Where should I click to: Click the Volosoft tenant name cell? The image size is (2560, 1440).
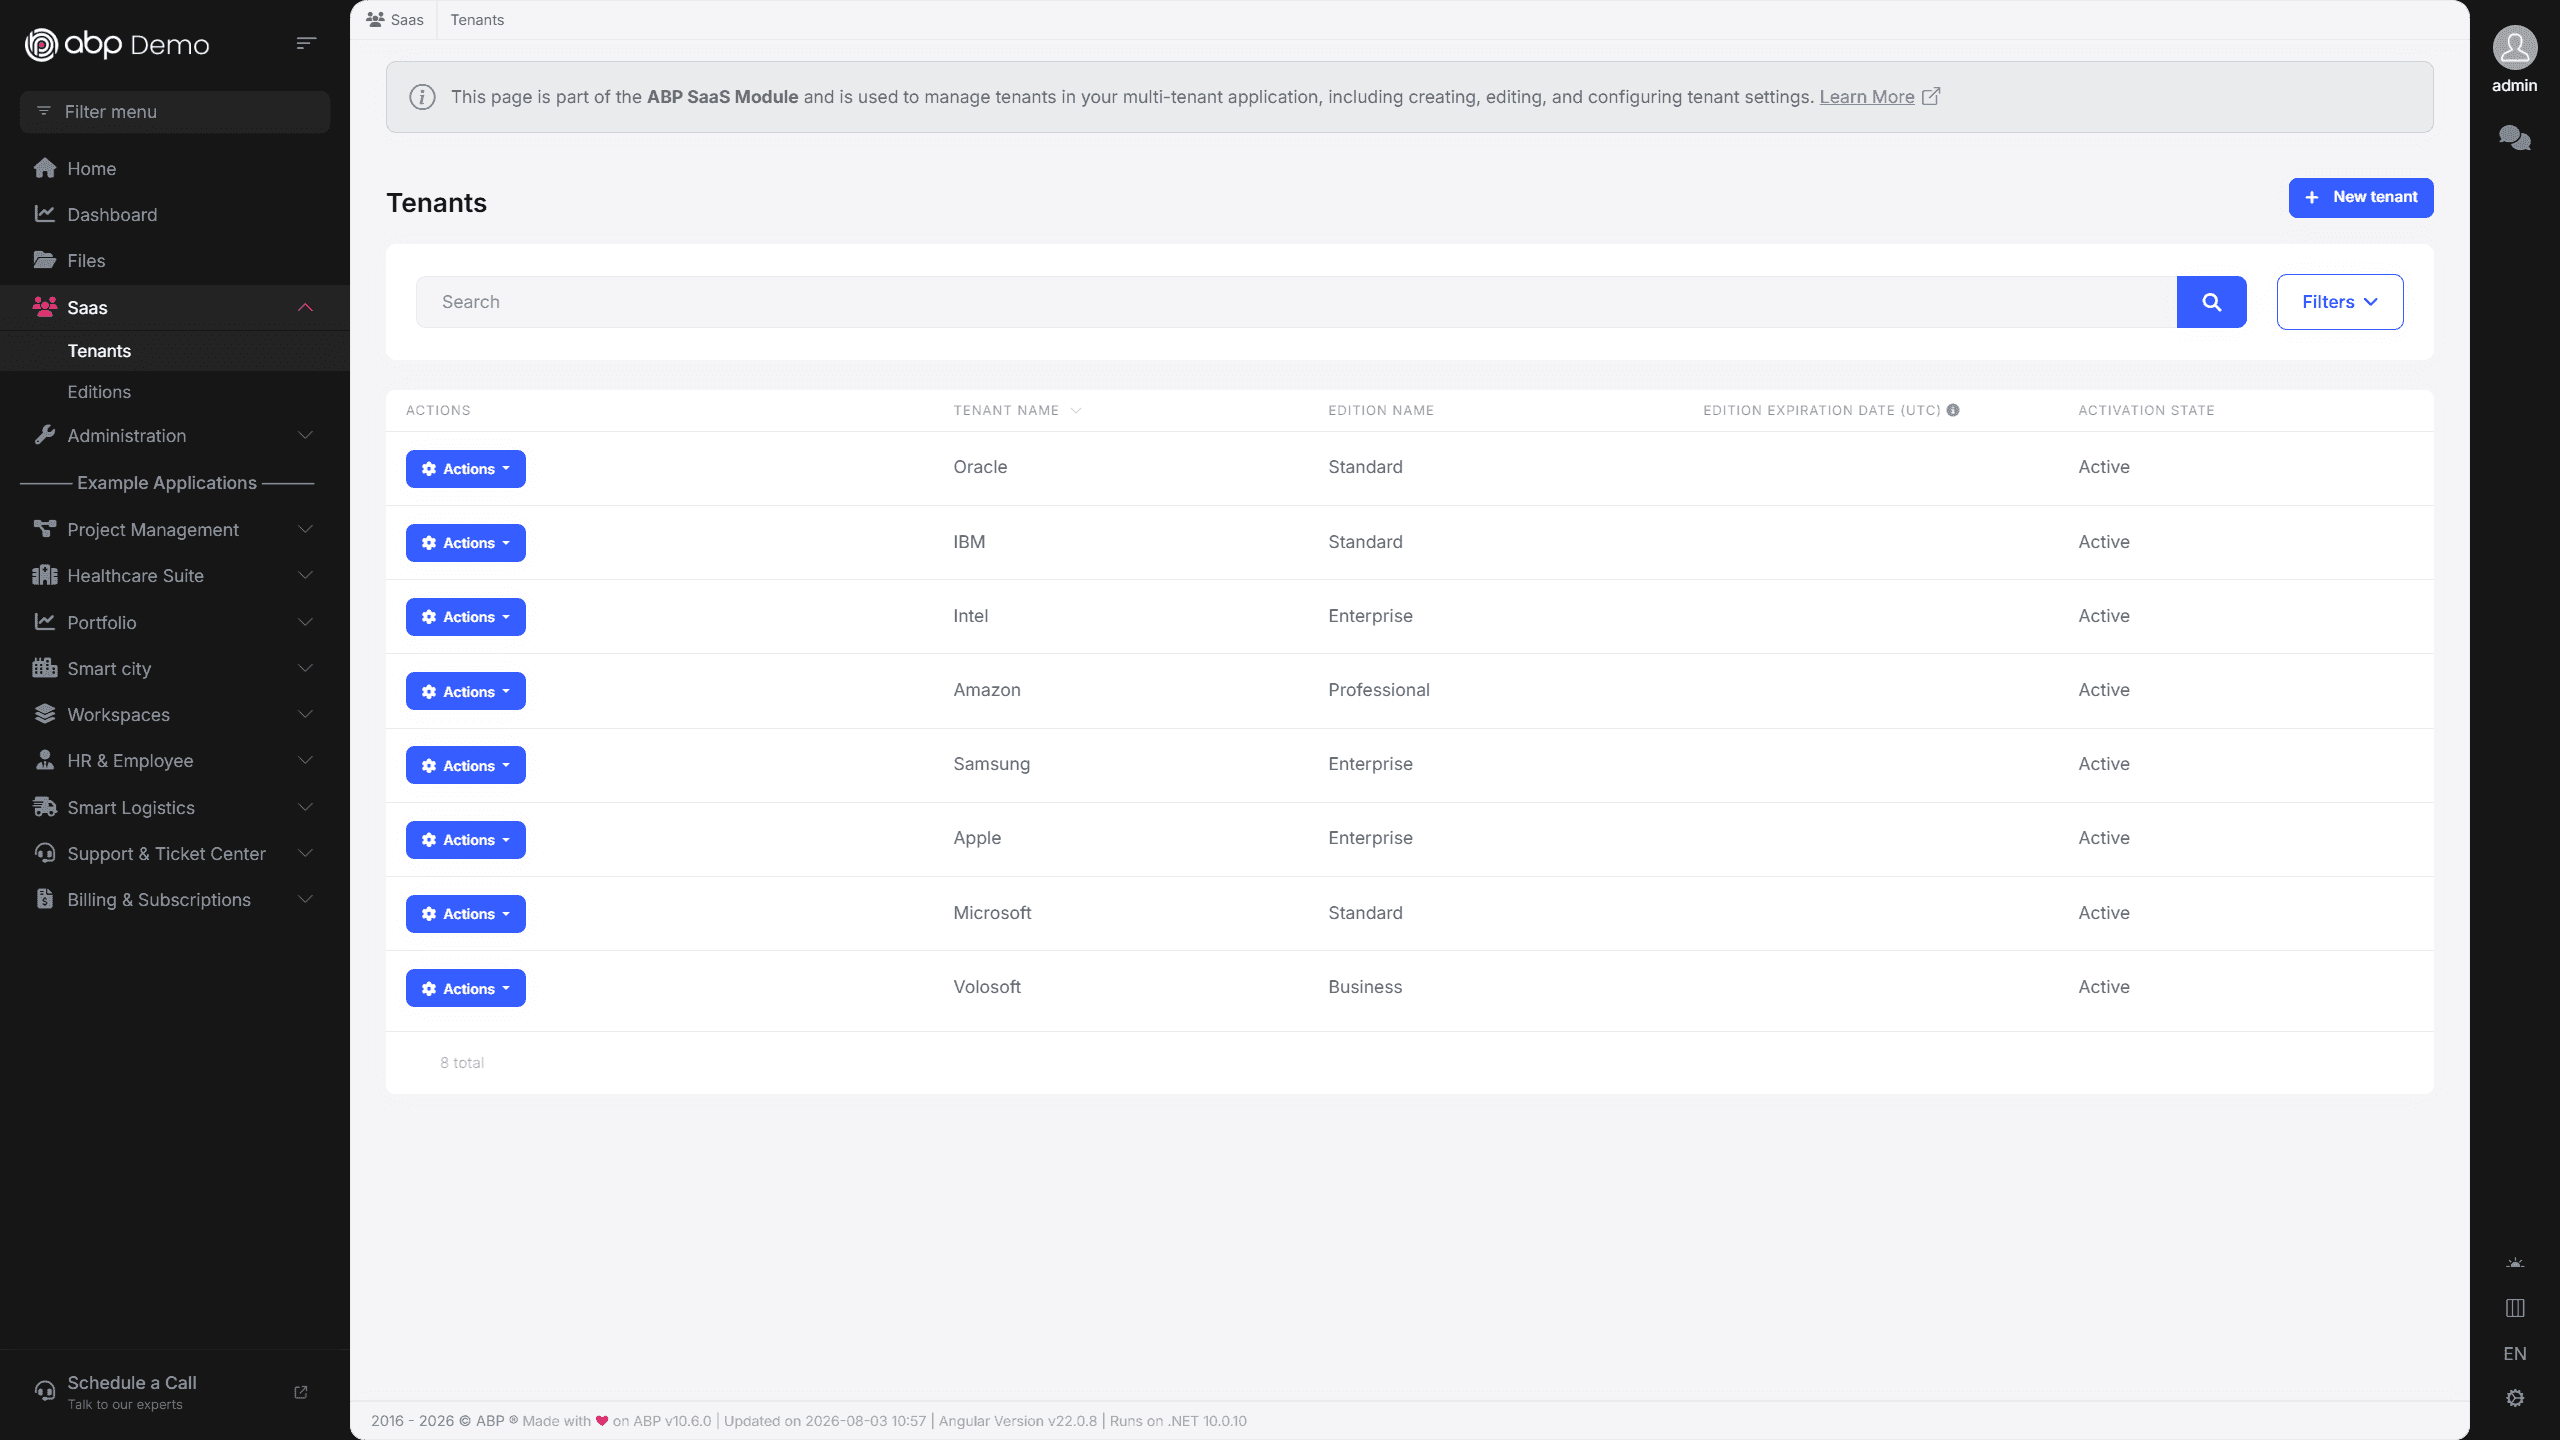tap(987, 987)
